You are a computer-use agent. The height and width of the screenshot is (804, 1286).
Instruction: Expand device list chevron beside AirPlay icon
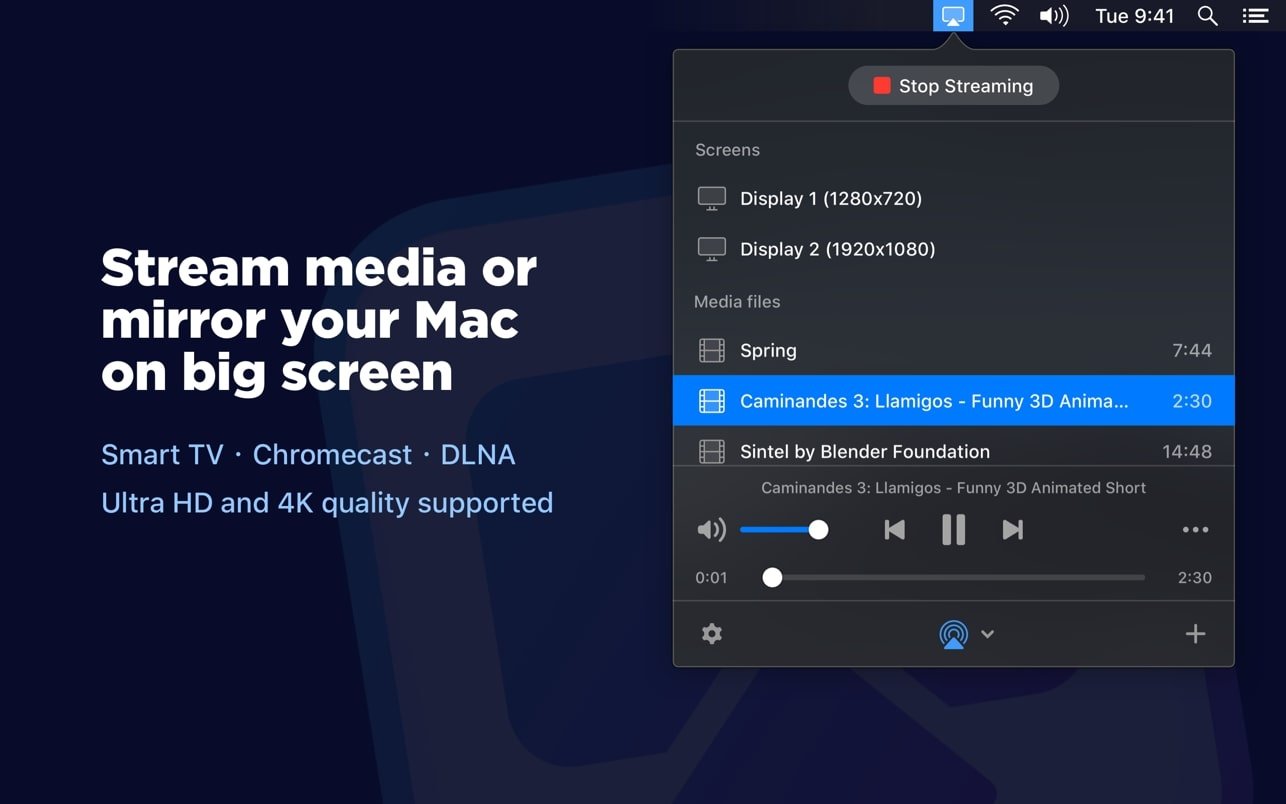pos(987,634)
